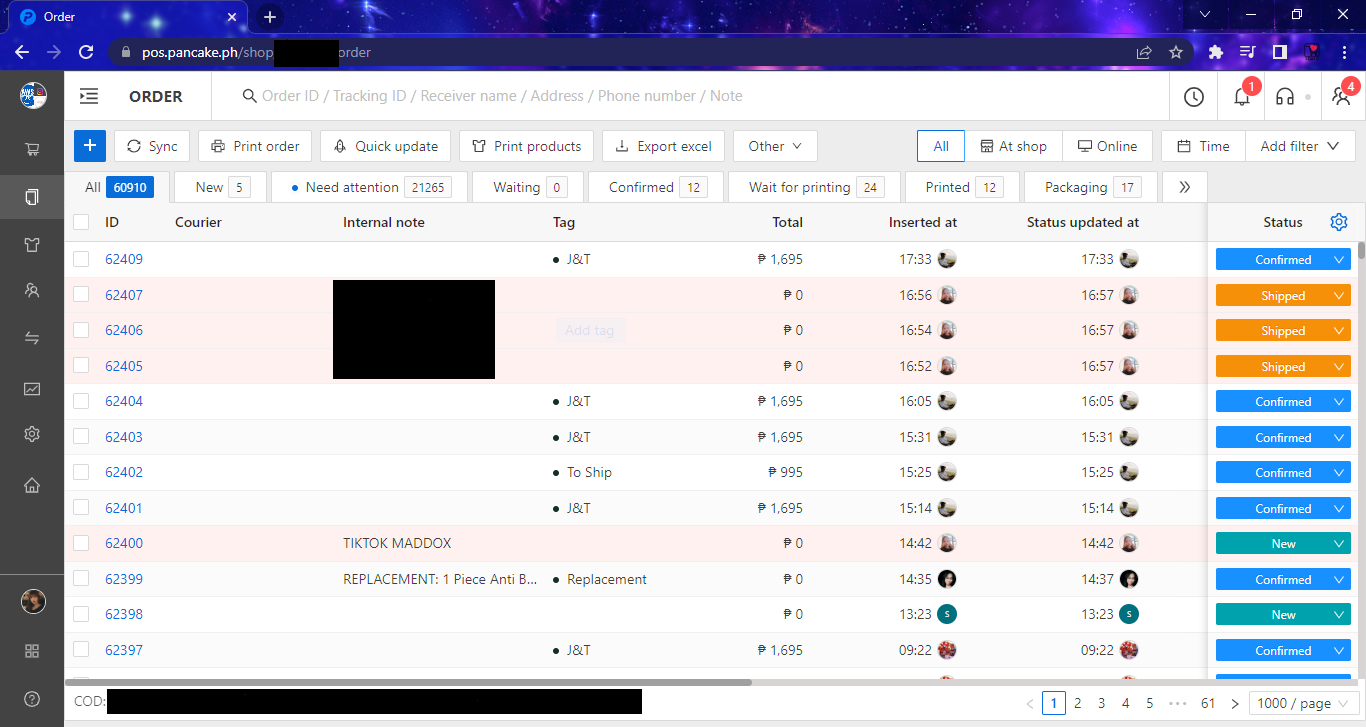Open the support headset icon
Viewport: 1366px width, 727px height.
(1286, 96)
